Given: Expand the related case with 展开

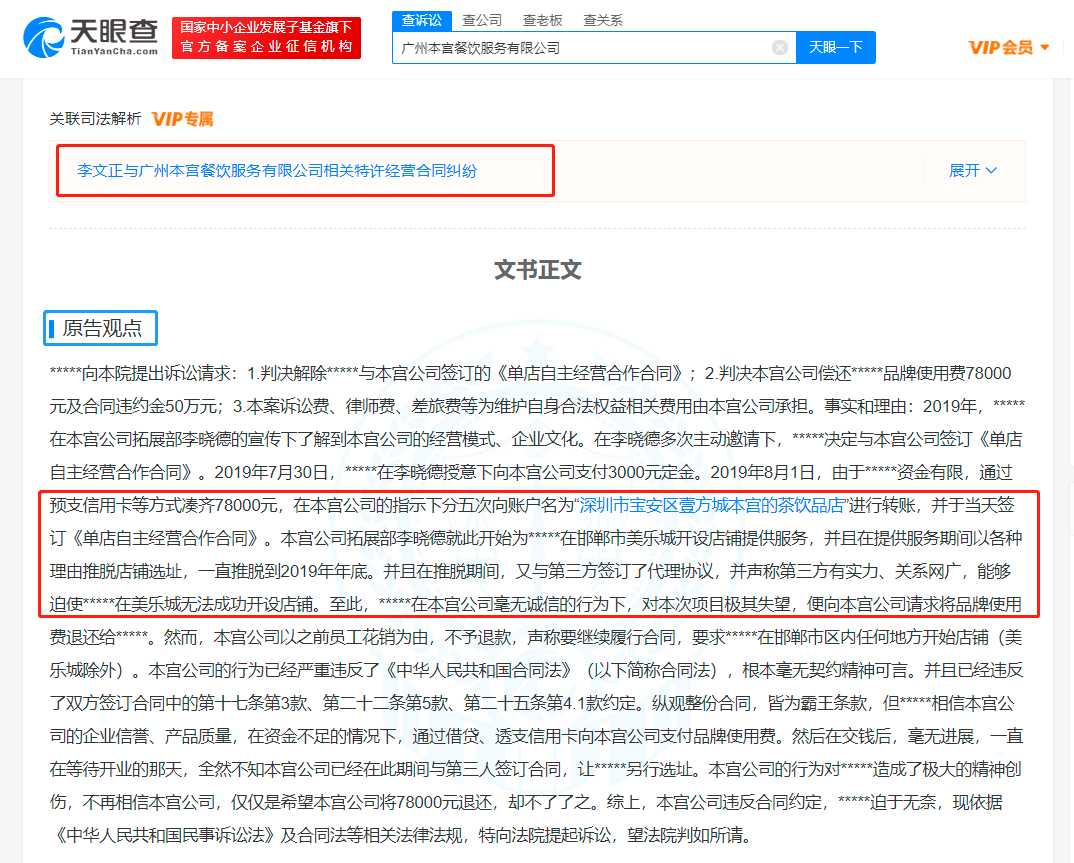Looking at the screenshot, I should click(x=973, y=171).
